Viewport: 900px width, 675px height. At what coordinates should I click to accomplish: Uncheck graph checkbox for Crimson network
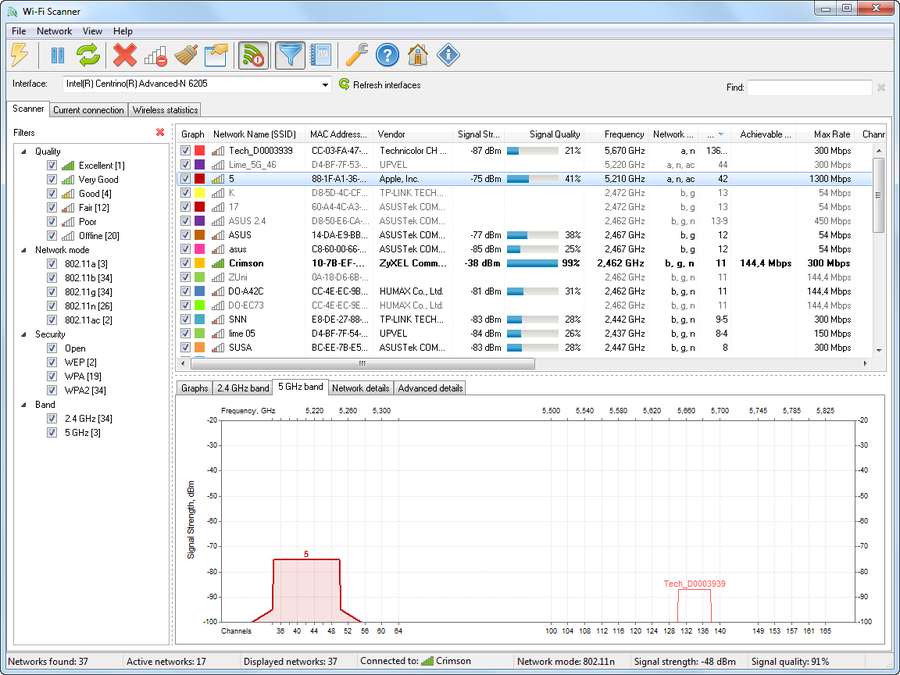click(185, 263)
